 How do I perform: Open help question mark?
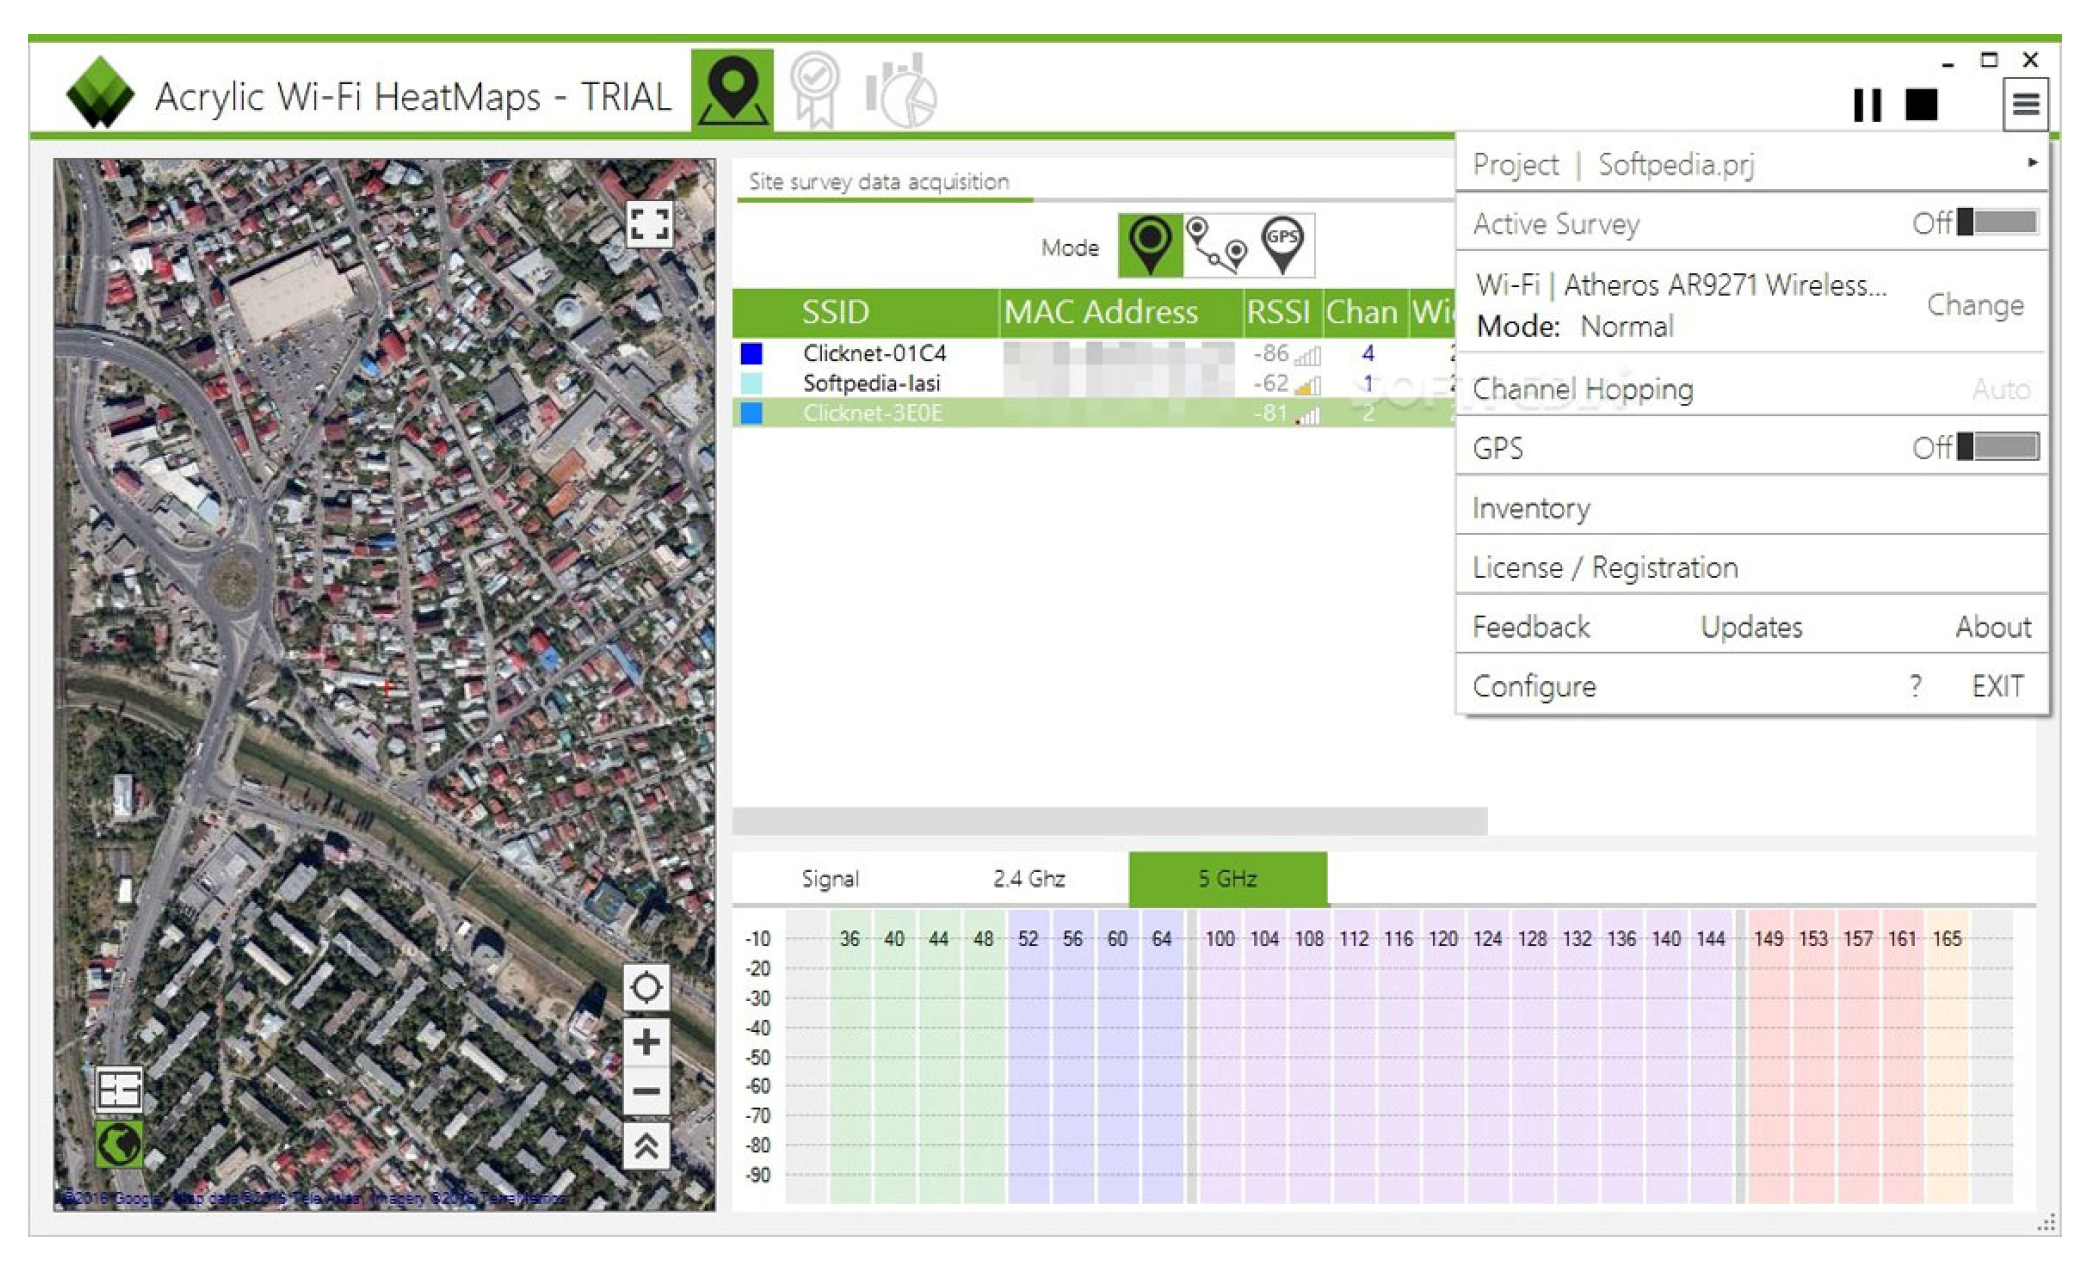click(x=1915, y=686)
